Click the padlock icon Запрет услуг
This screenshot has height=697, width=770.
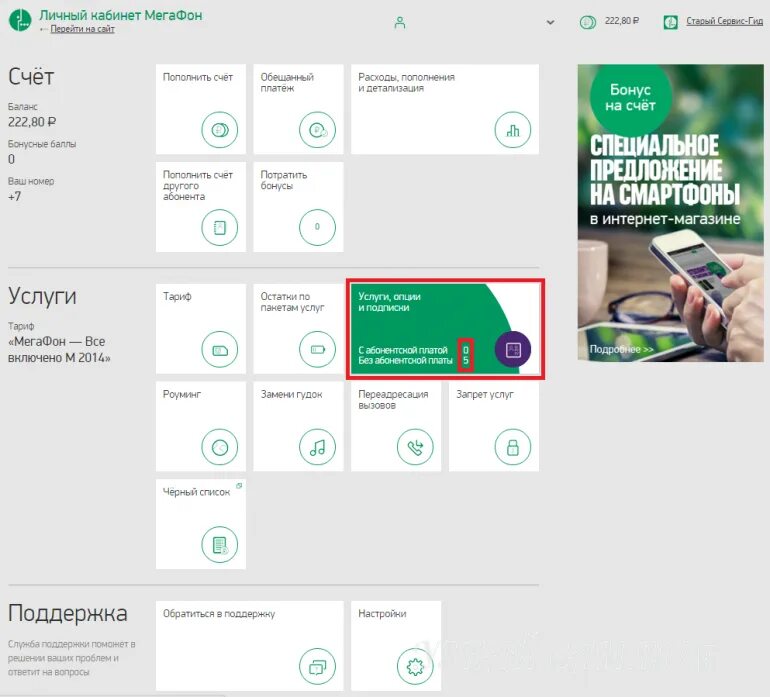pyautogui.click(x=513, y=447)
